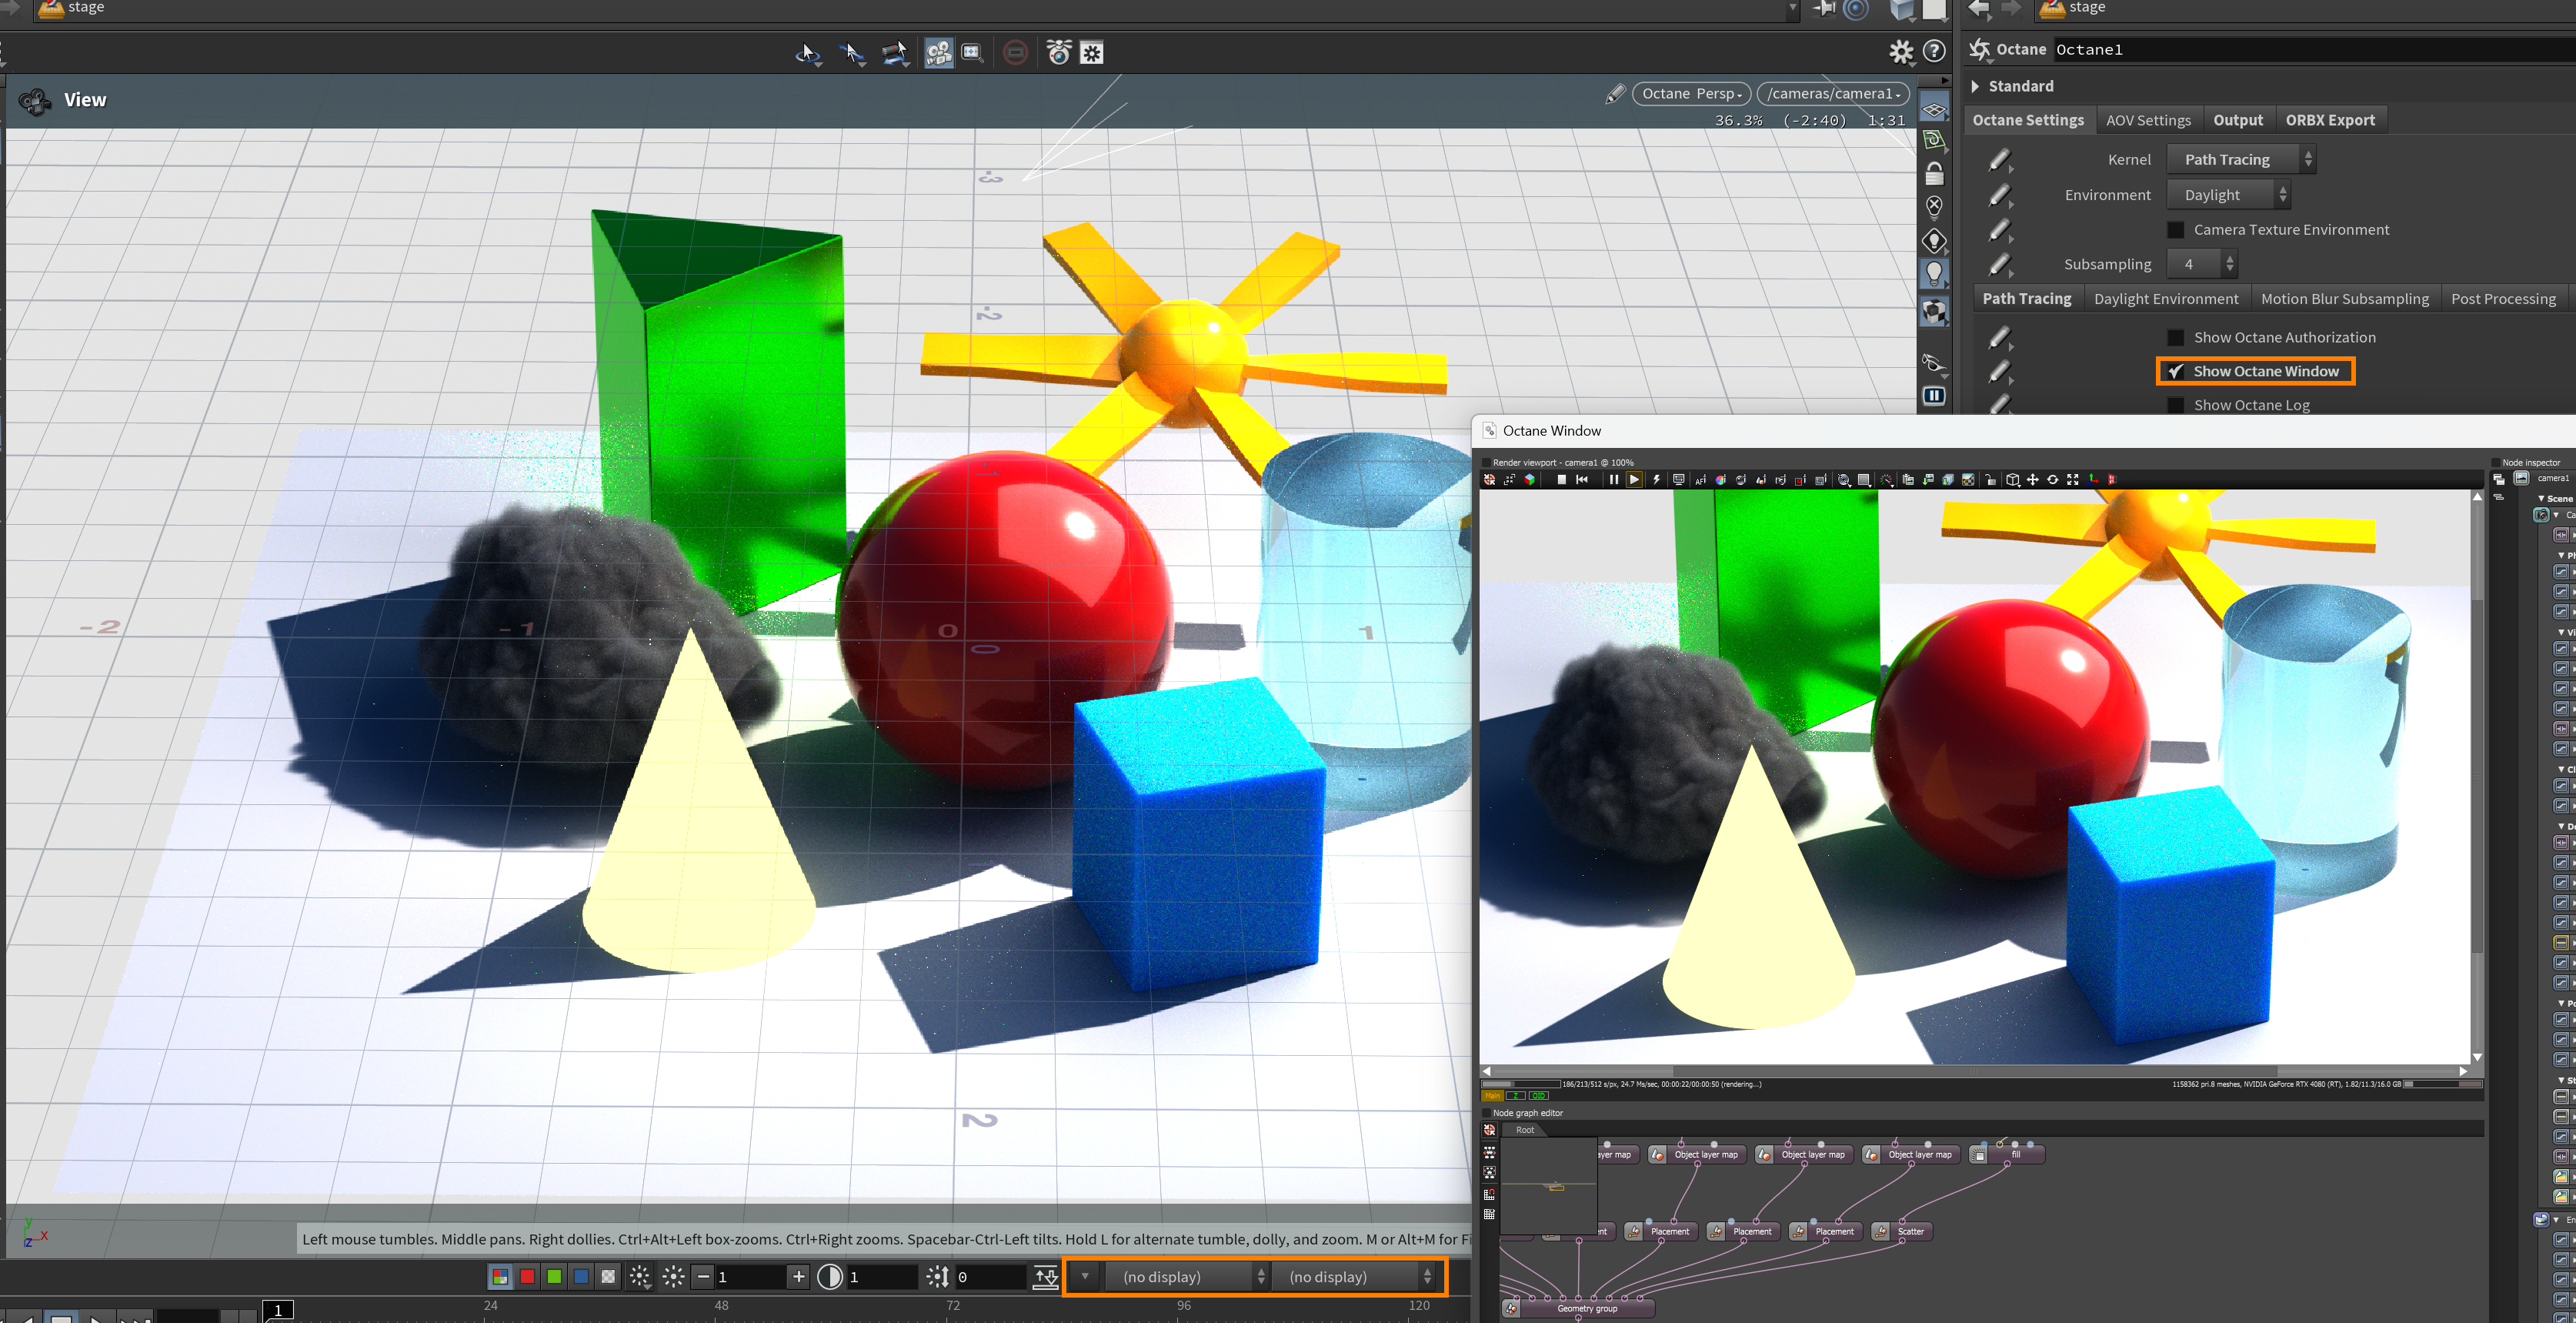Pause rendering in the Octane viewport toolbar
The image size is (2576, 1323).
[x=1613, y=480]
